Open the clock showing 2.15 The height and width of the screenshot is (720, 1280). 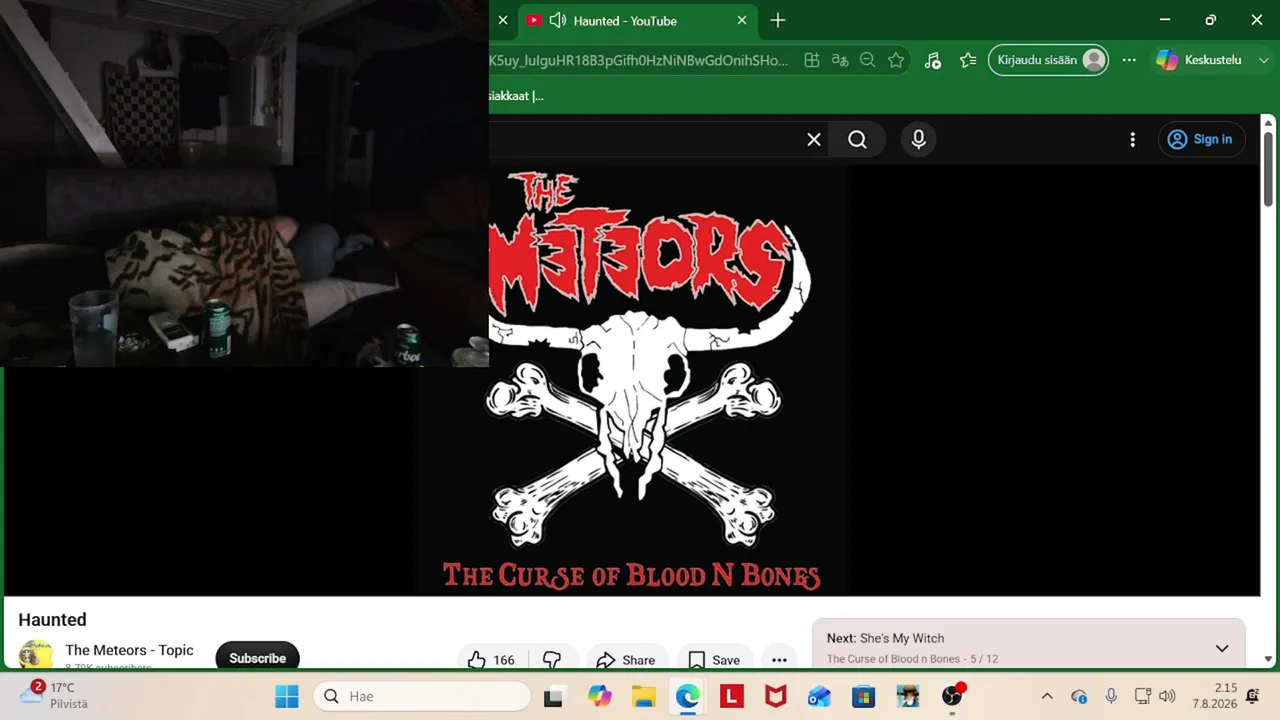1214,696
